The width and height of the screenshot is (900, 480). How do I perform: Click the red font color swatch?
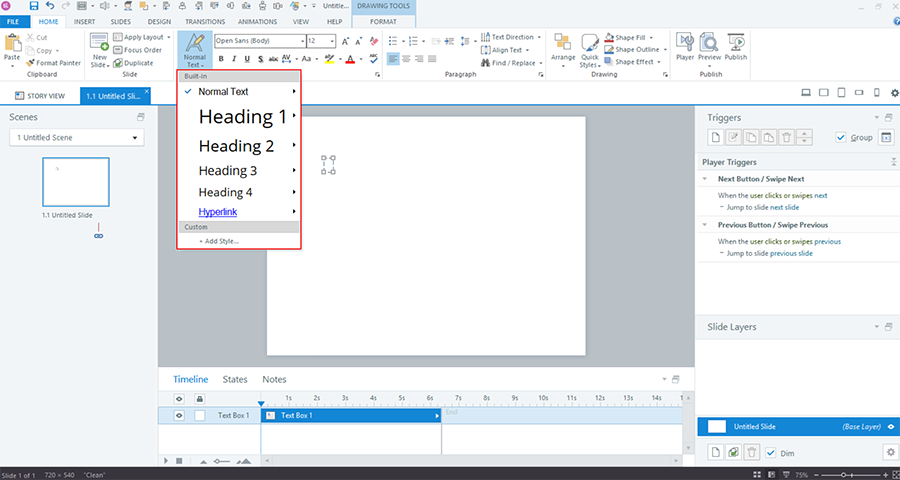pyautogui.click(x=350, y=59)
